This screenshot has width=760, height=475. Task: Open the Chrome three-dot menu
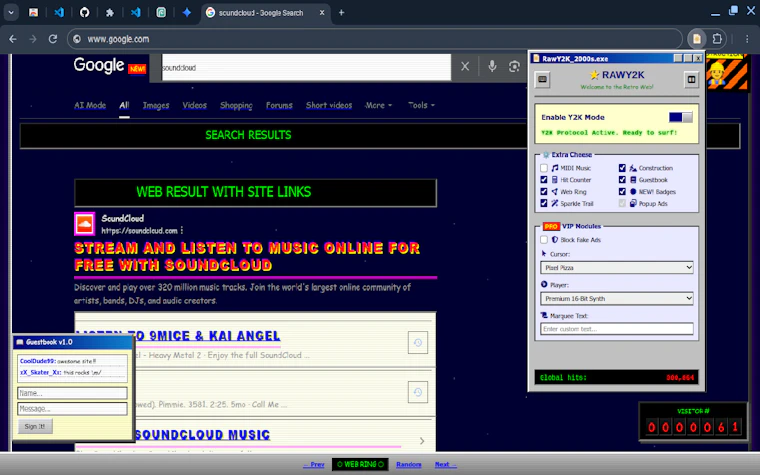point(747,39)
